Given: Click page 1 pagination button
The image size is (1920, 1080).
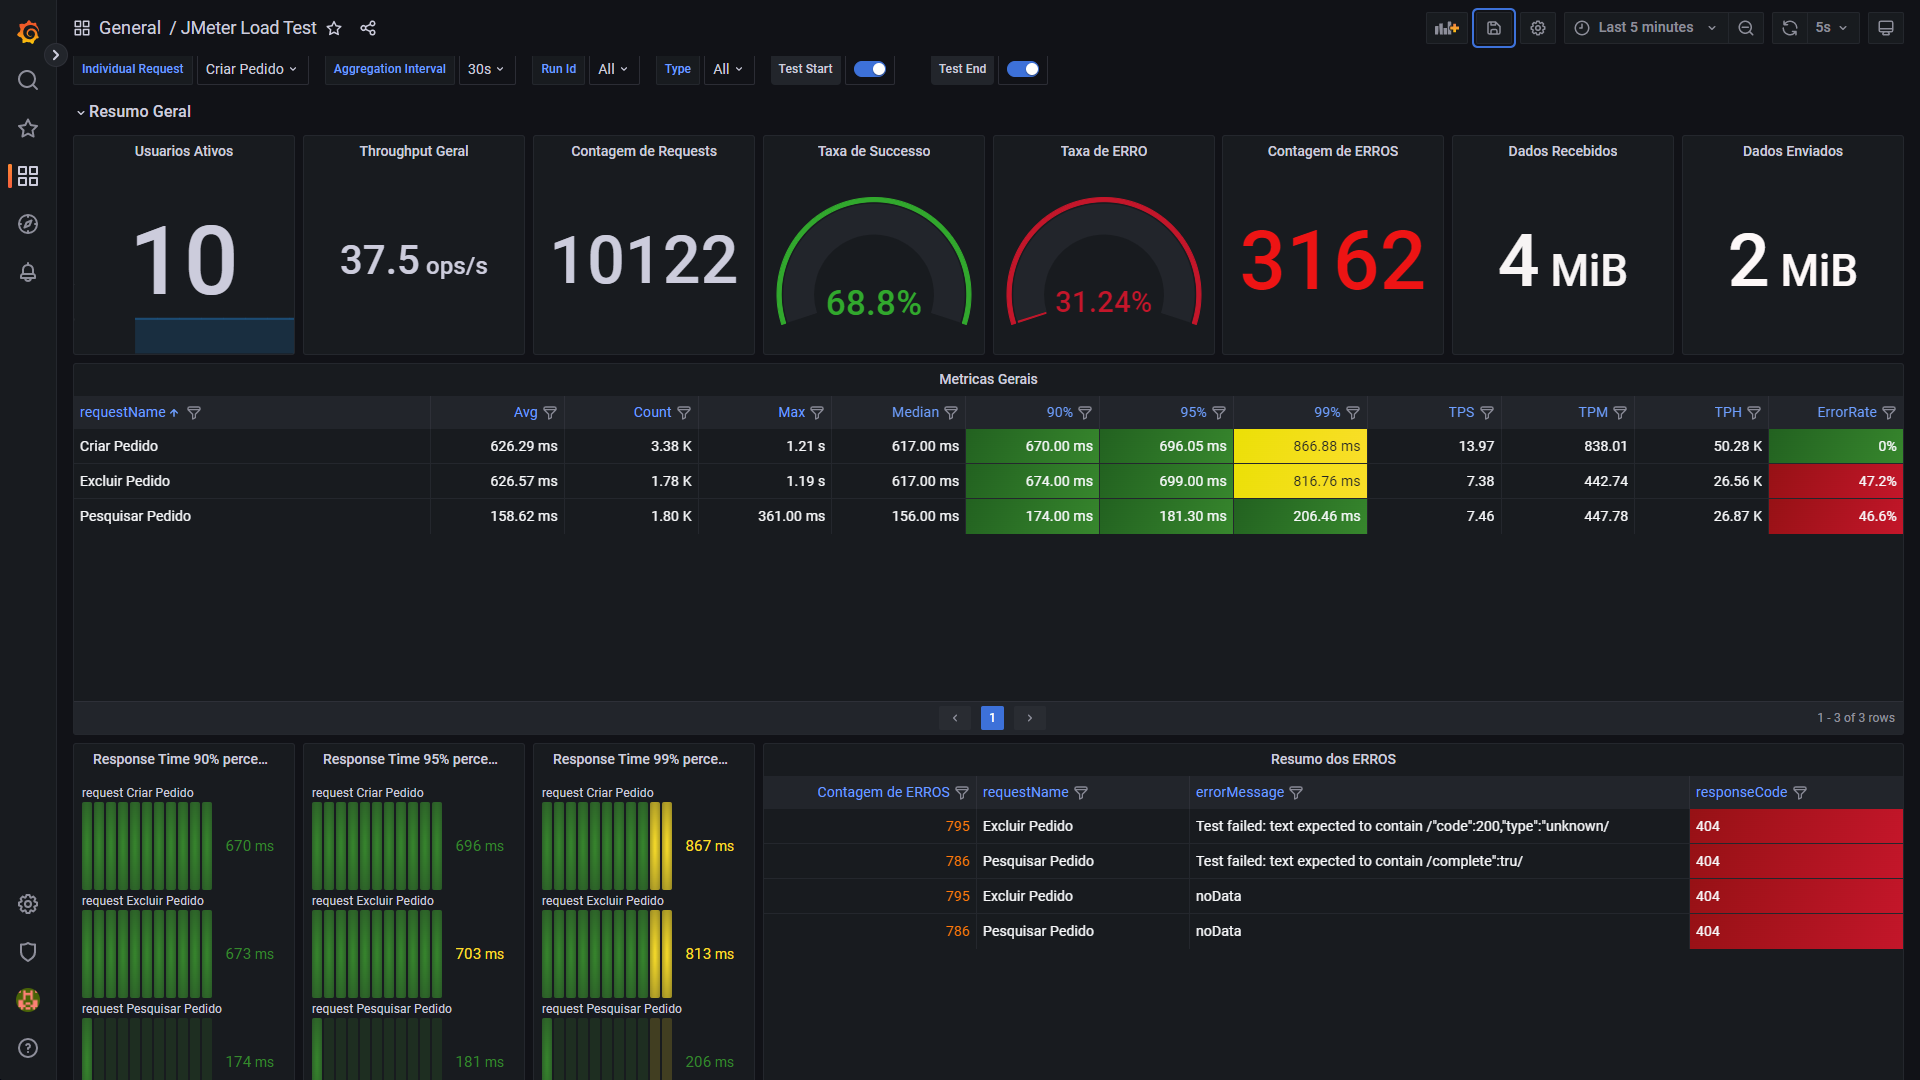Looking at the screenshot, I should coord(992,718).
